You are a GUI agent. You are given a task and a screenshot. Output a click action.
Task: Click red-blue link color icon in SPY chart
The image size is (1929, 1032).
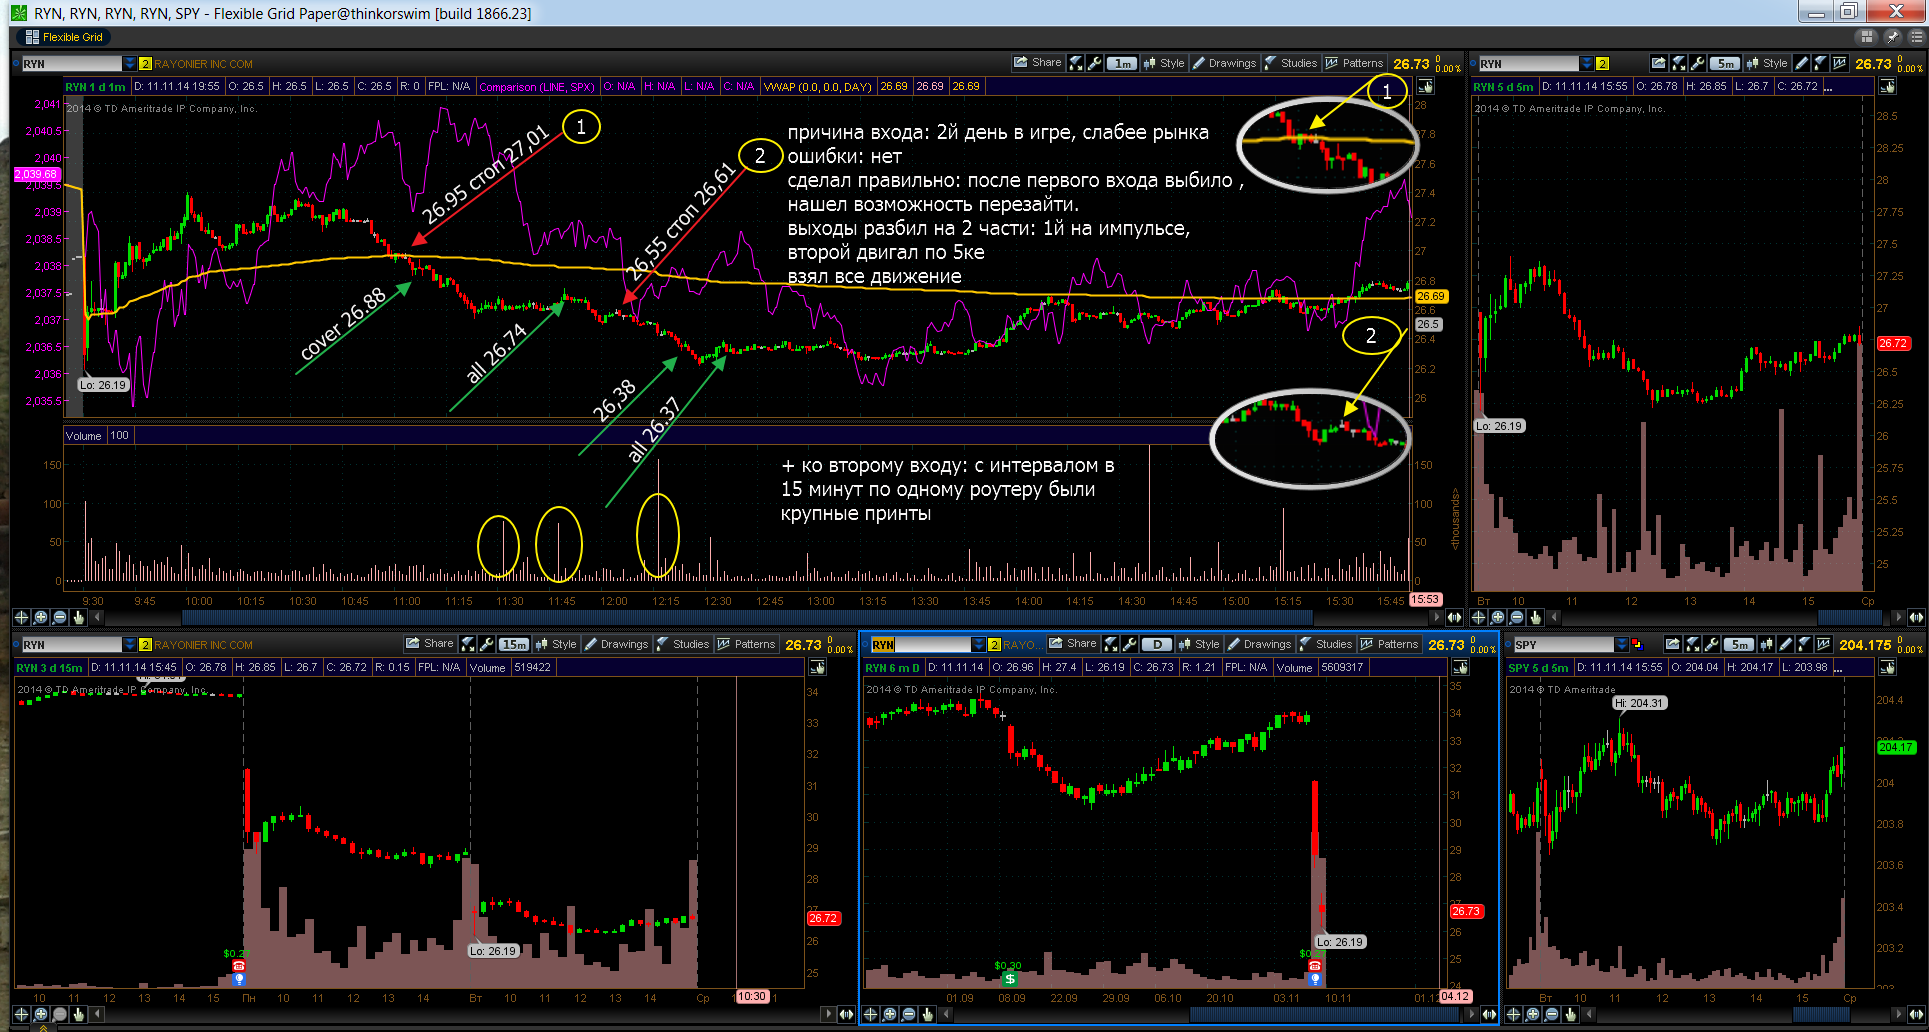[1637, 645]
